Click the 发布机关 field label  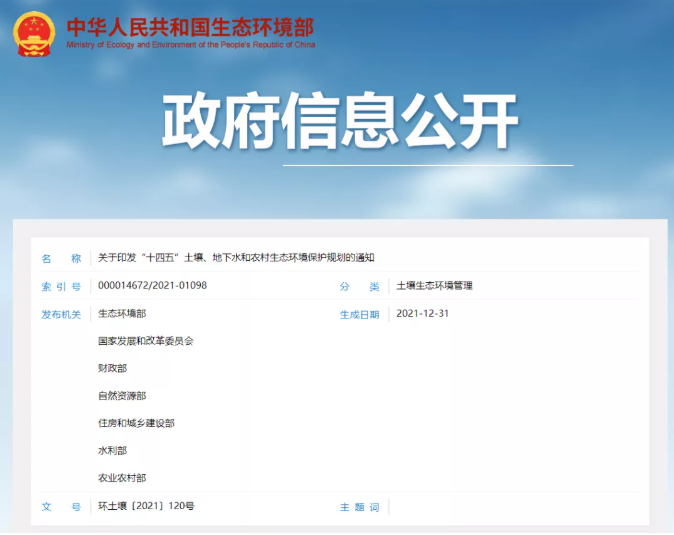61,314
